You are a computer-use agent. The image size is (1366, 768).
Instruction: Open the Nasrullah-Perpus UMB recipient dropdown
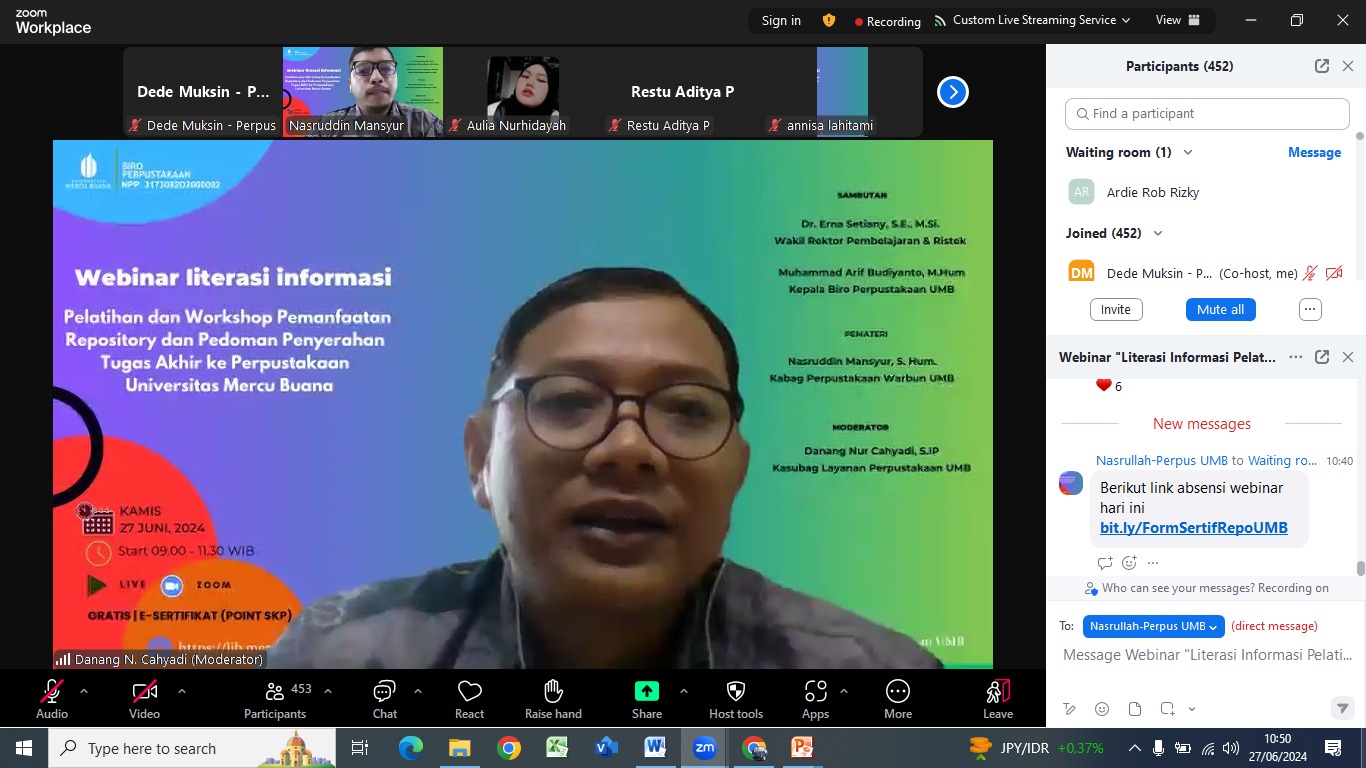coord(1152,626)
